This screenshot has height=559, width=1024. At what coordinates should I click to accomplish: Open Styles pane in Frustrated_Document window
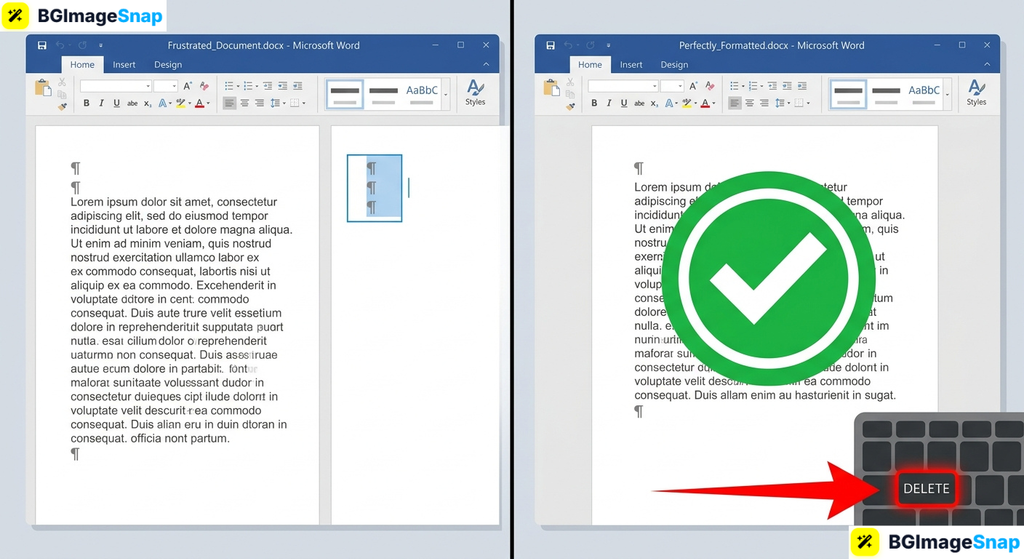(475, 92)
